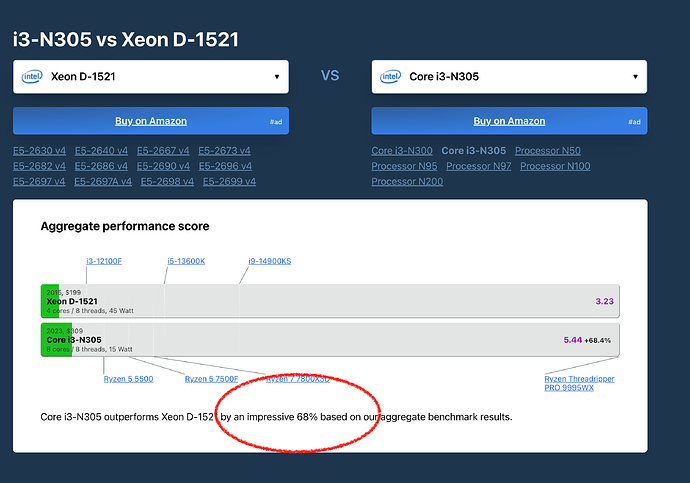Screen dimensions: 690x483
Task: Click the left Buy on Amazon button
Action: [151, 121]
